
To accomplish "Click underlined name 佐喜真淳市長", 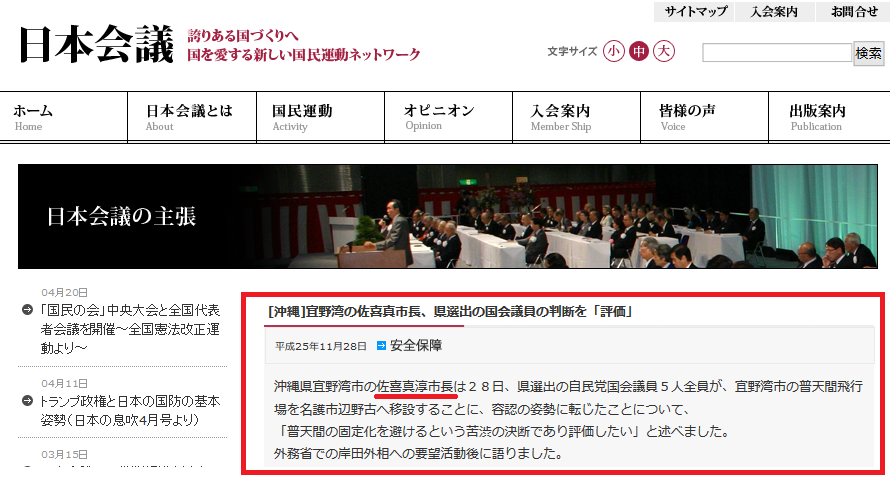I will tap(415, 387).
